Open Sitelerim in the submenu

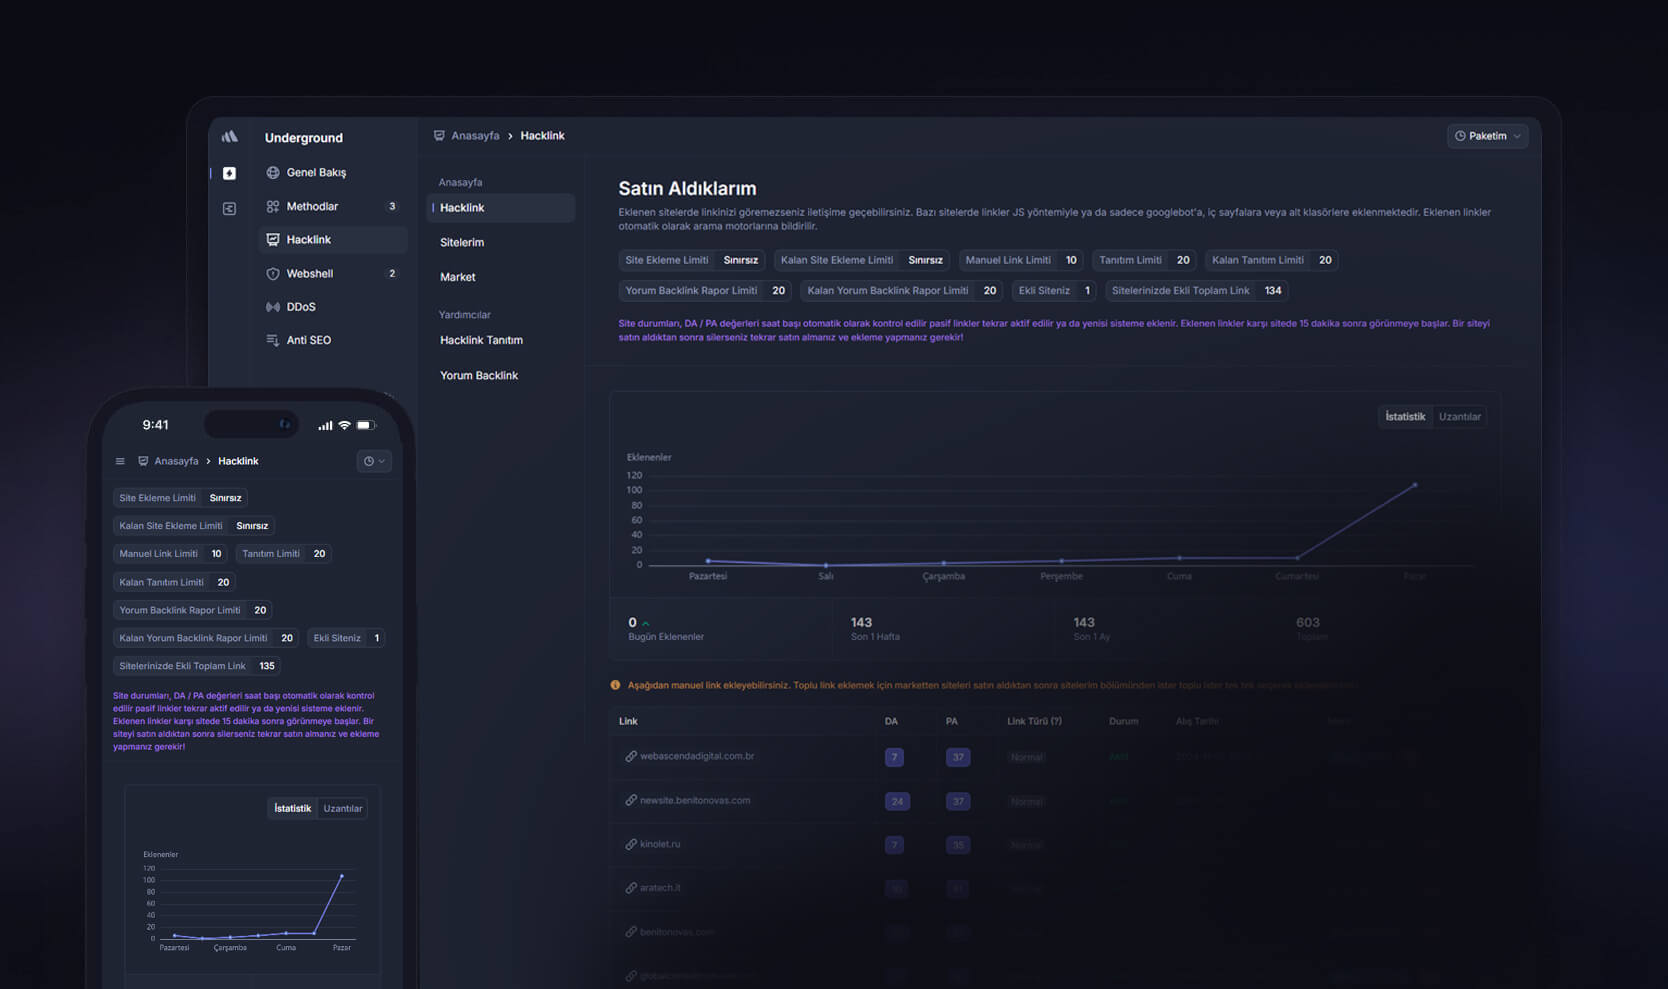tap(462, 243)
